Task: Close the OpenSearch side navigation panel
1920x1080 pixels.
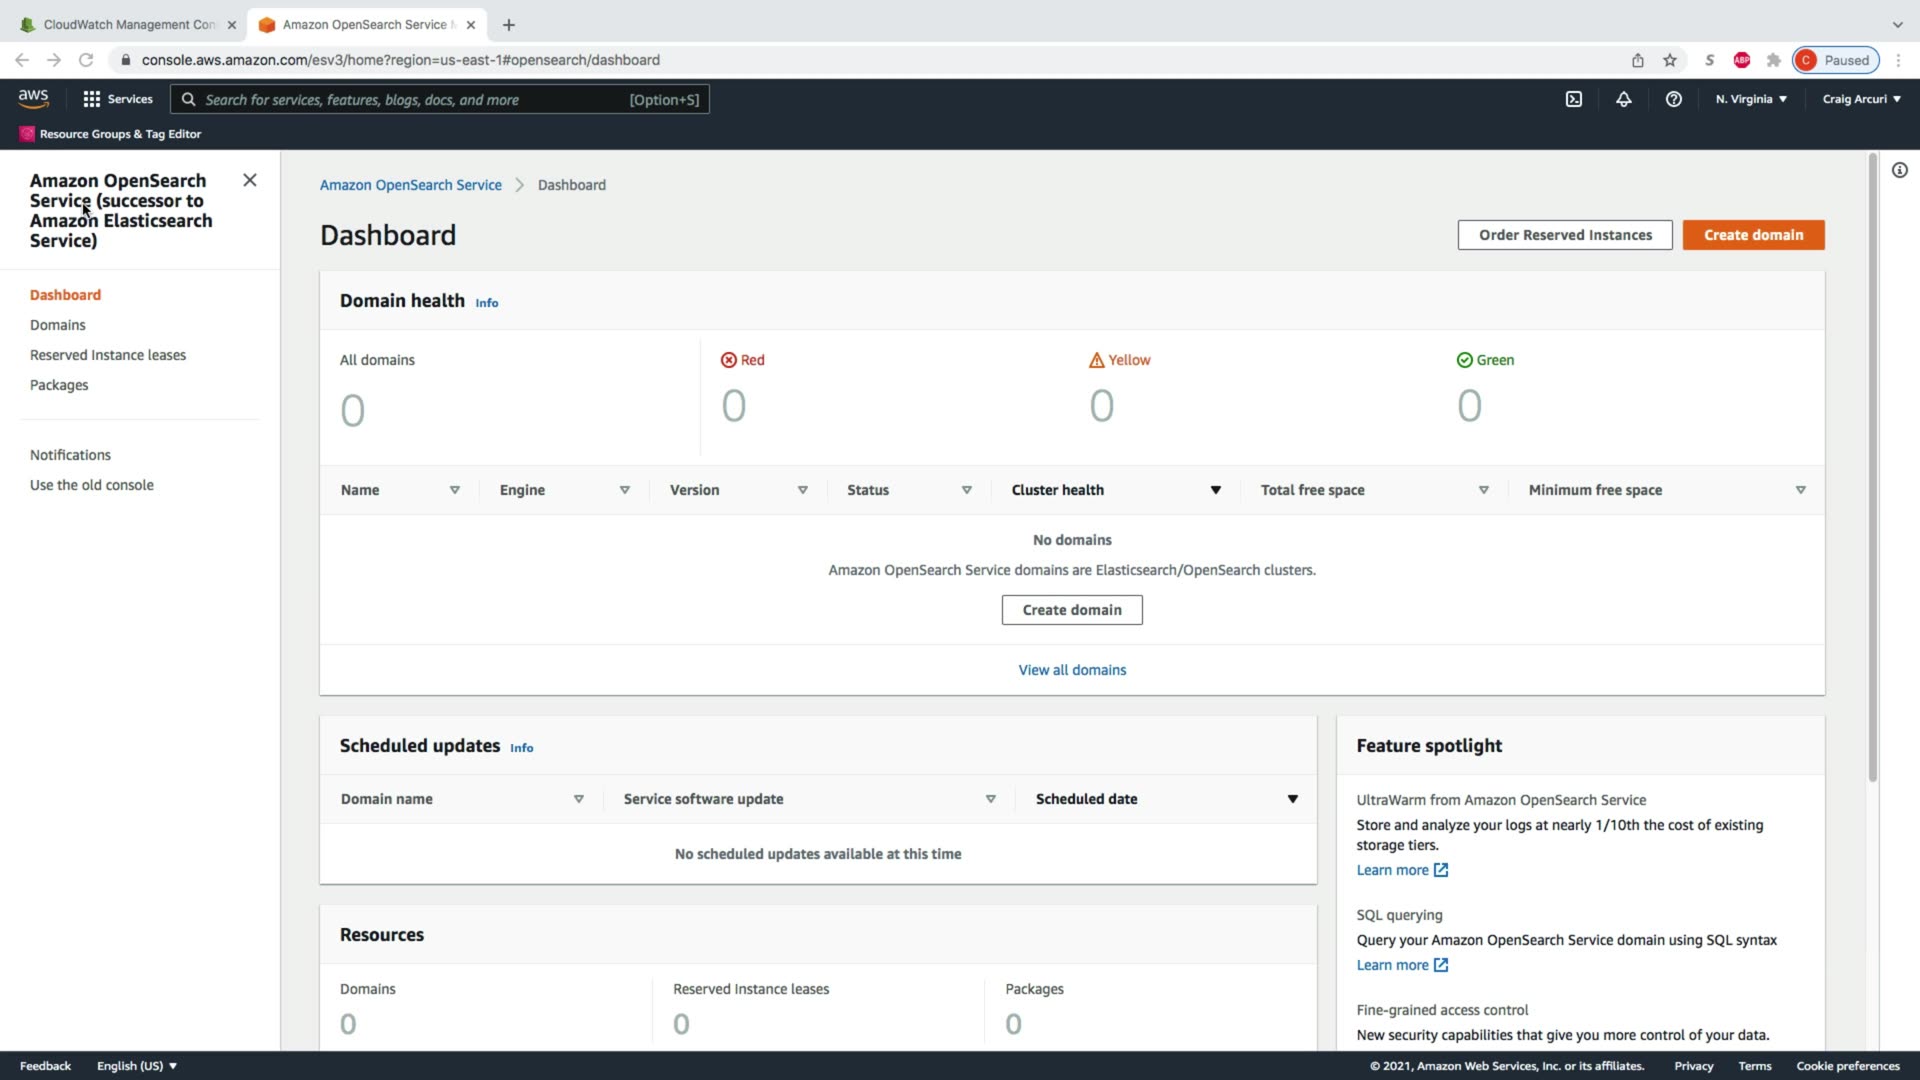Action: [250, 180]
